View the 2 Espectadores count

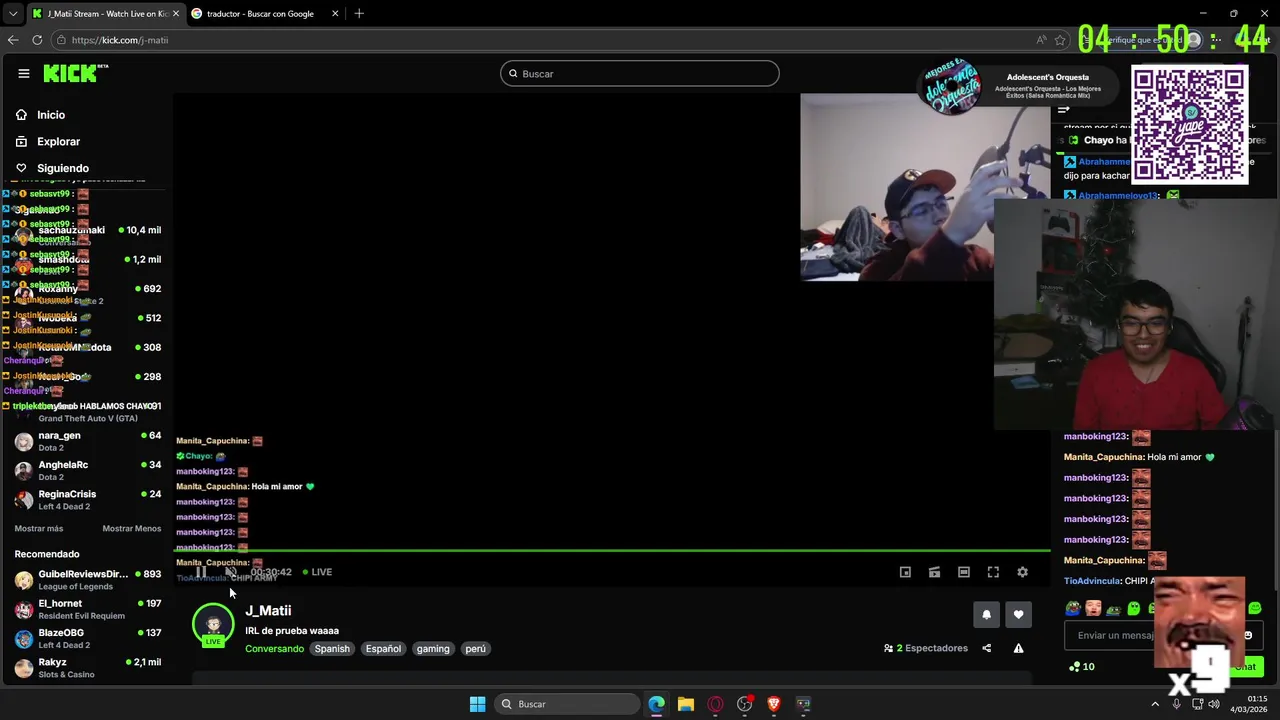coord(926,648)
